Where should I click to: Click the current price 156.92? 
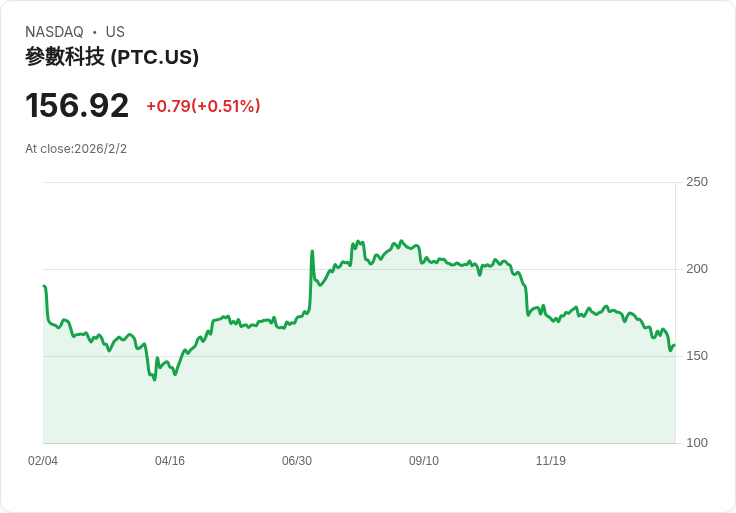(77, 105)
